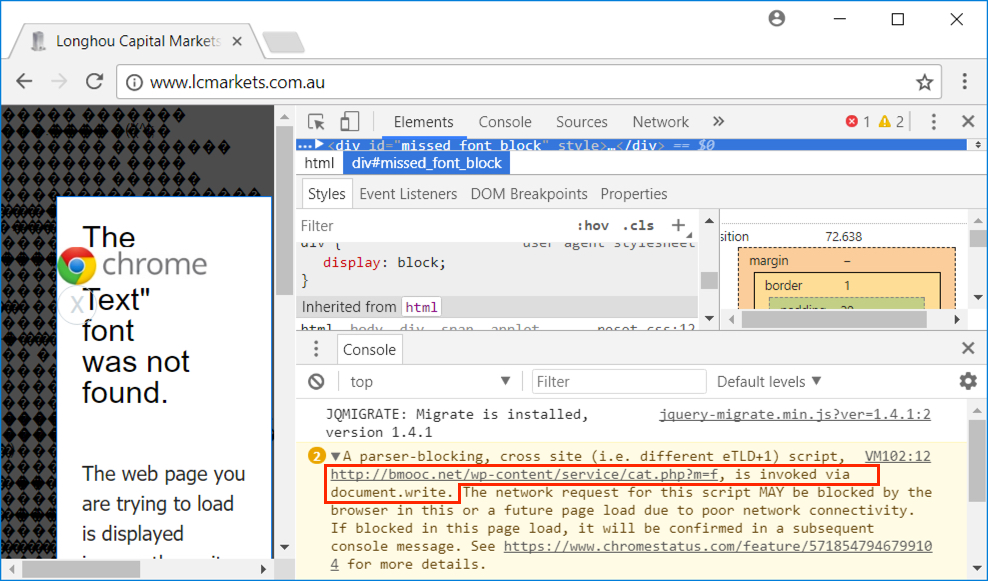
Task: Expand the missed_font_block div node
Action: [x=319, y=145]
